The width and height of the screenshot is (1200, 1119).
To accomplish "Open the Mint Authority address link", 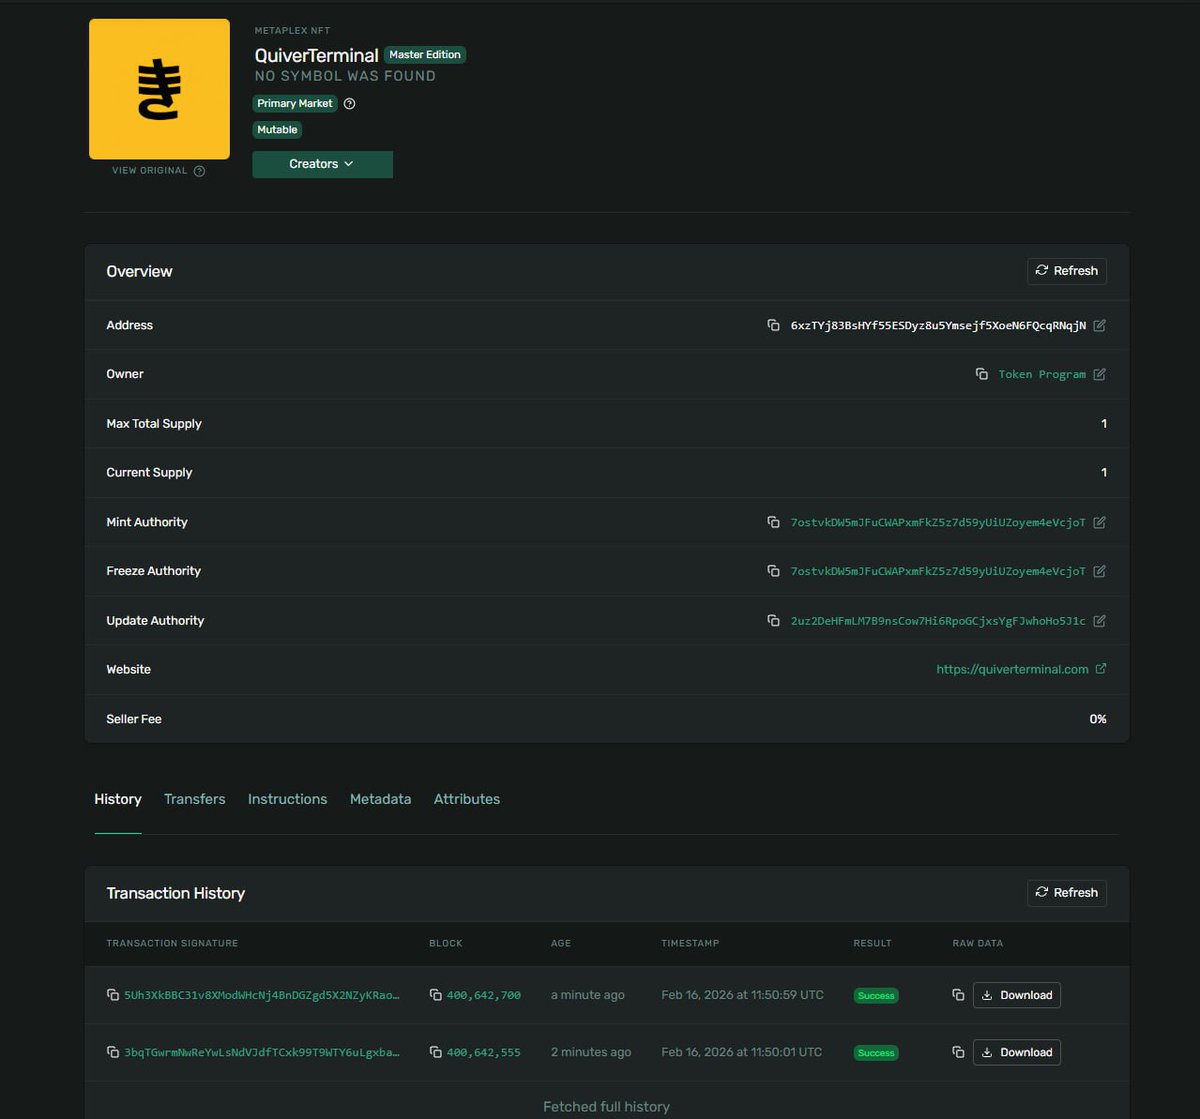I will coord(938,522).
